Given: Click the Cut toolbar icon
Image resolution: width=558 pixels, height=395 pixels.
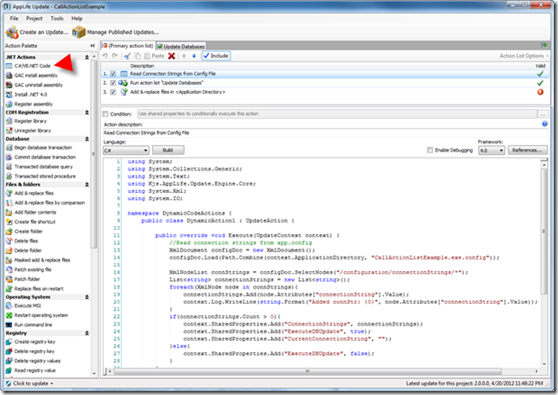Looking at the screenshot, I should (127, 56).
